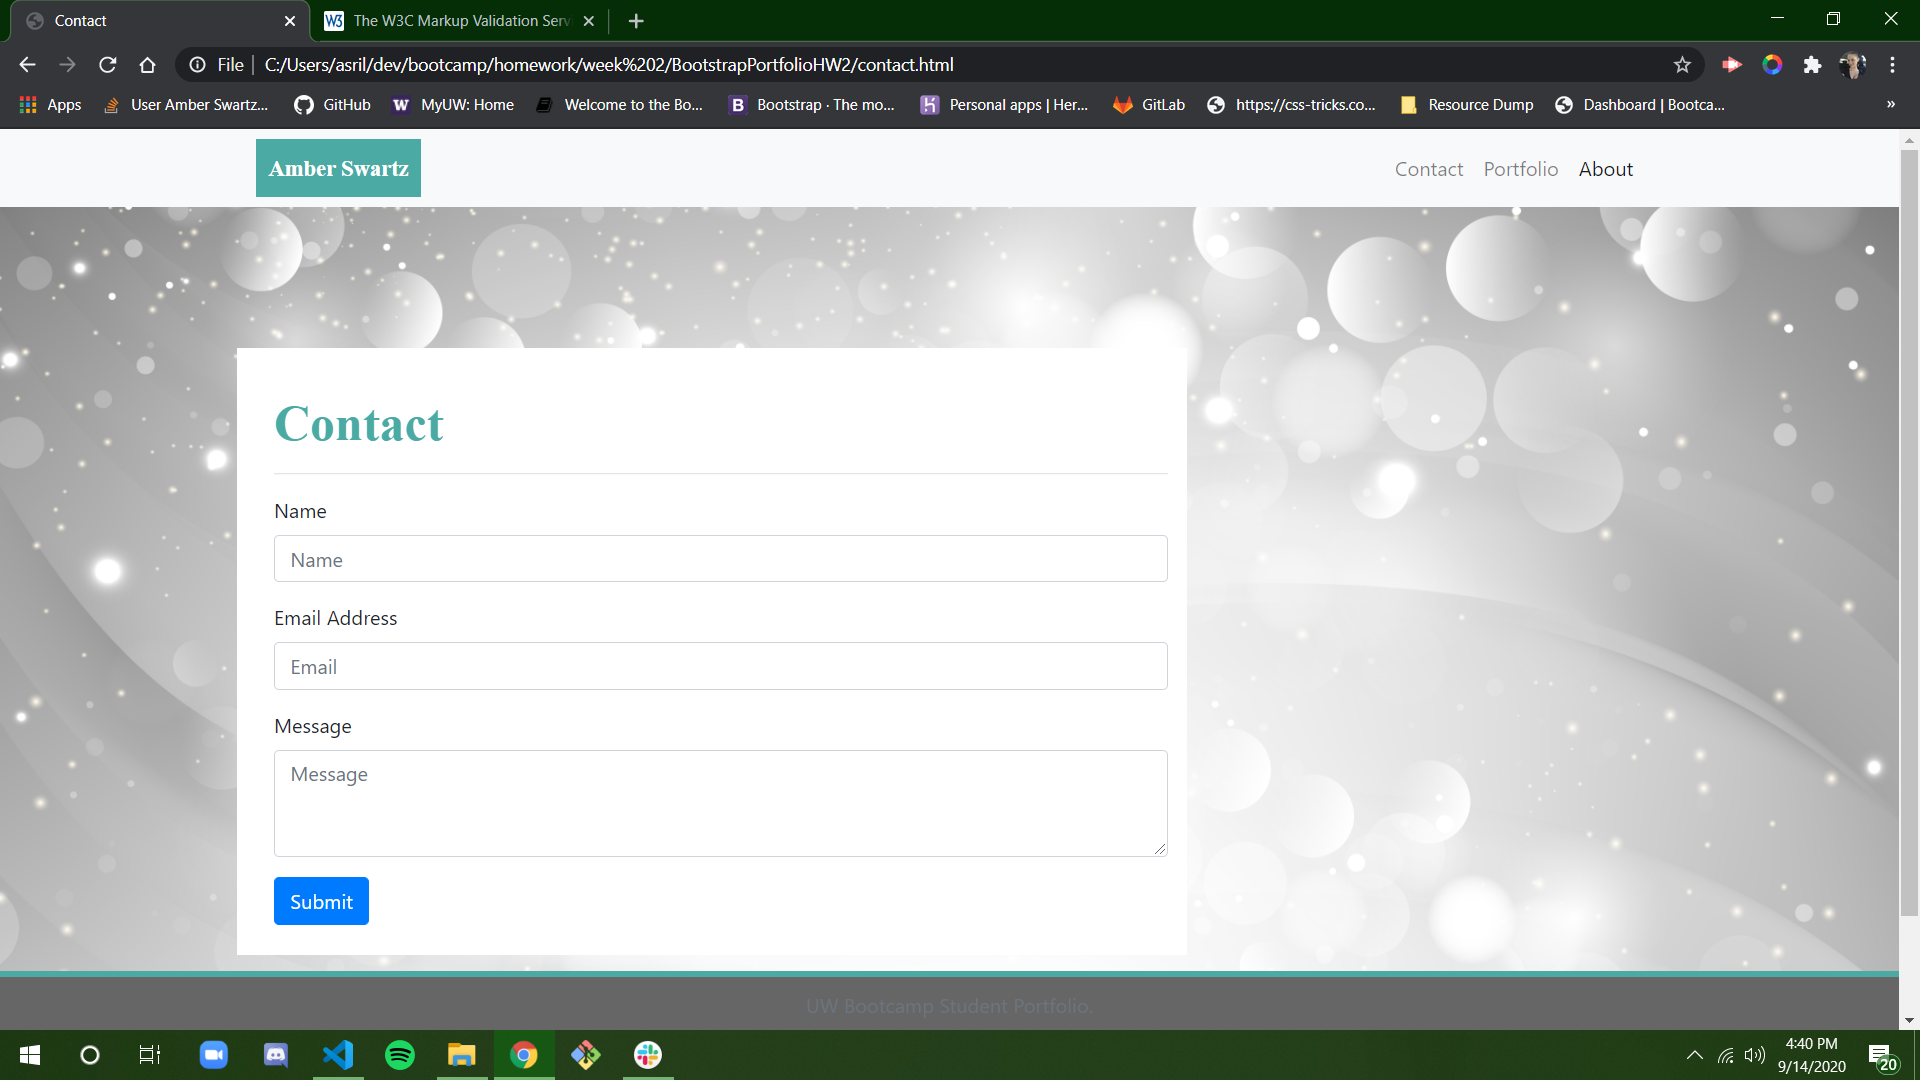Open the Slack app in the taskbar
Image resolution: width=1920 pixels, height=1080 pixels.
(x=648, y=1055)
